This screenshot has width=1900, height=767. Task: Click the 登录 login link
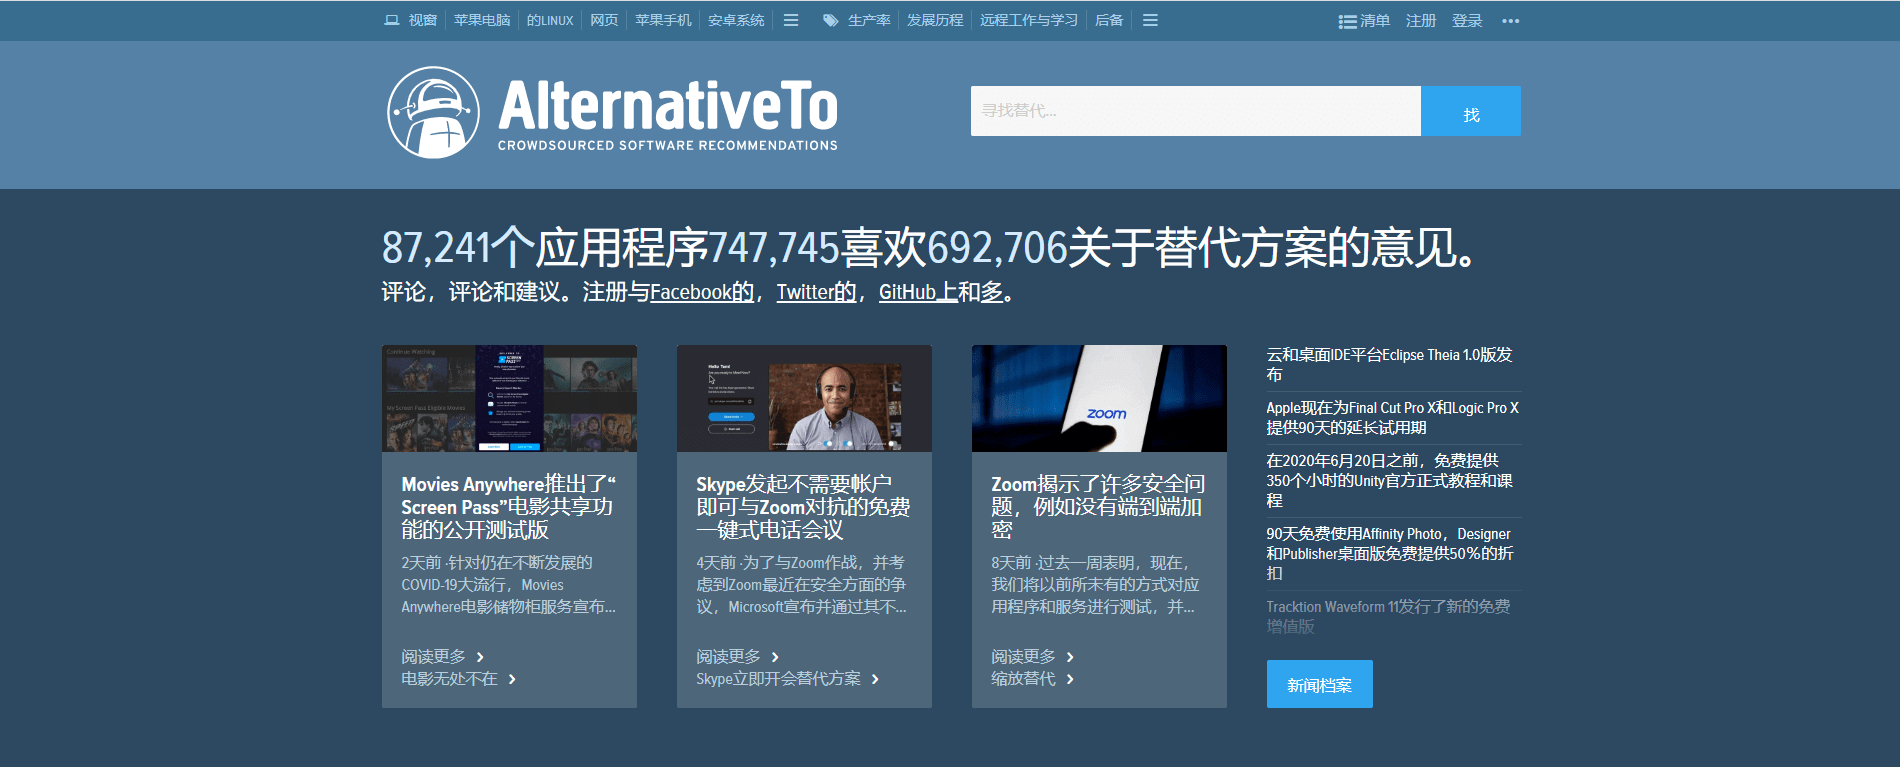coord(1467,21)
